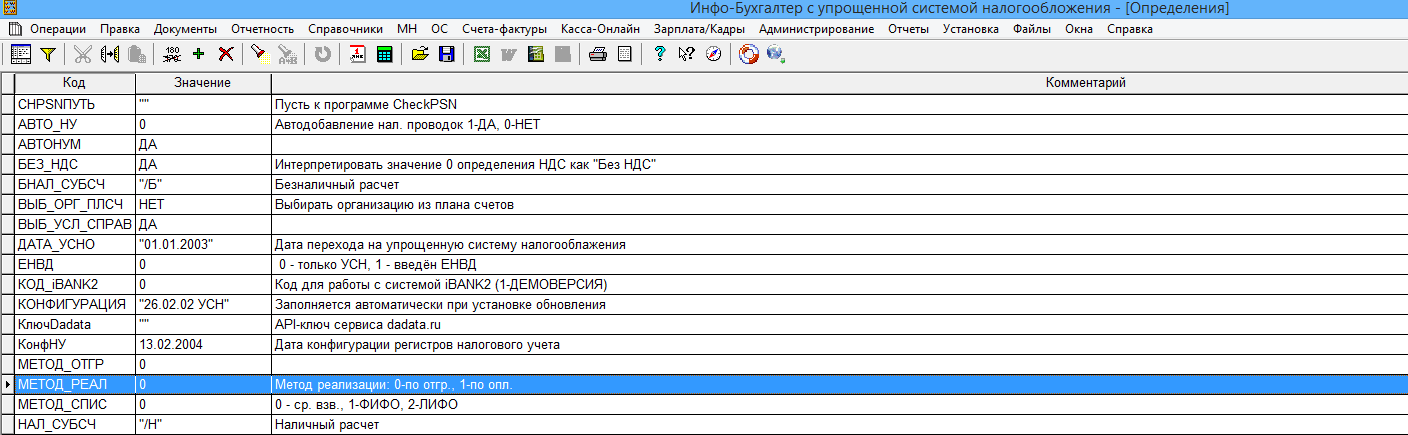Click the red X delete record icon
The height and width of the screenshot is (435, 1408).
(225, 55)
